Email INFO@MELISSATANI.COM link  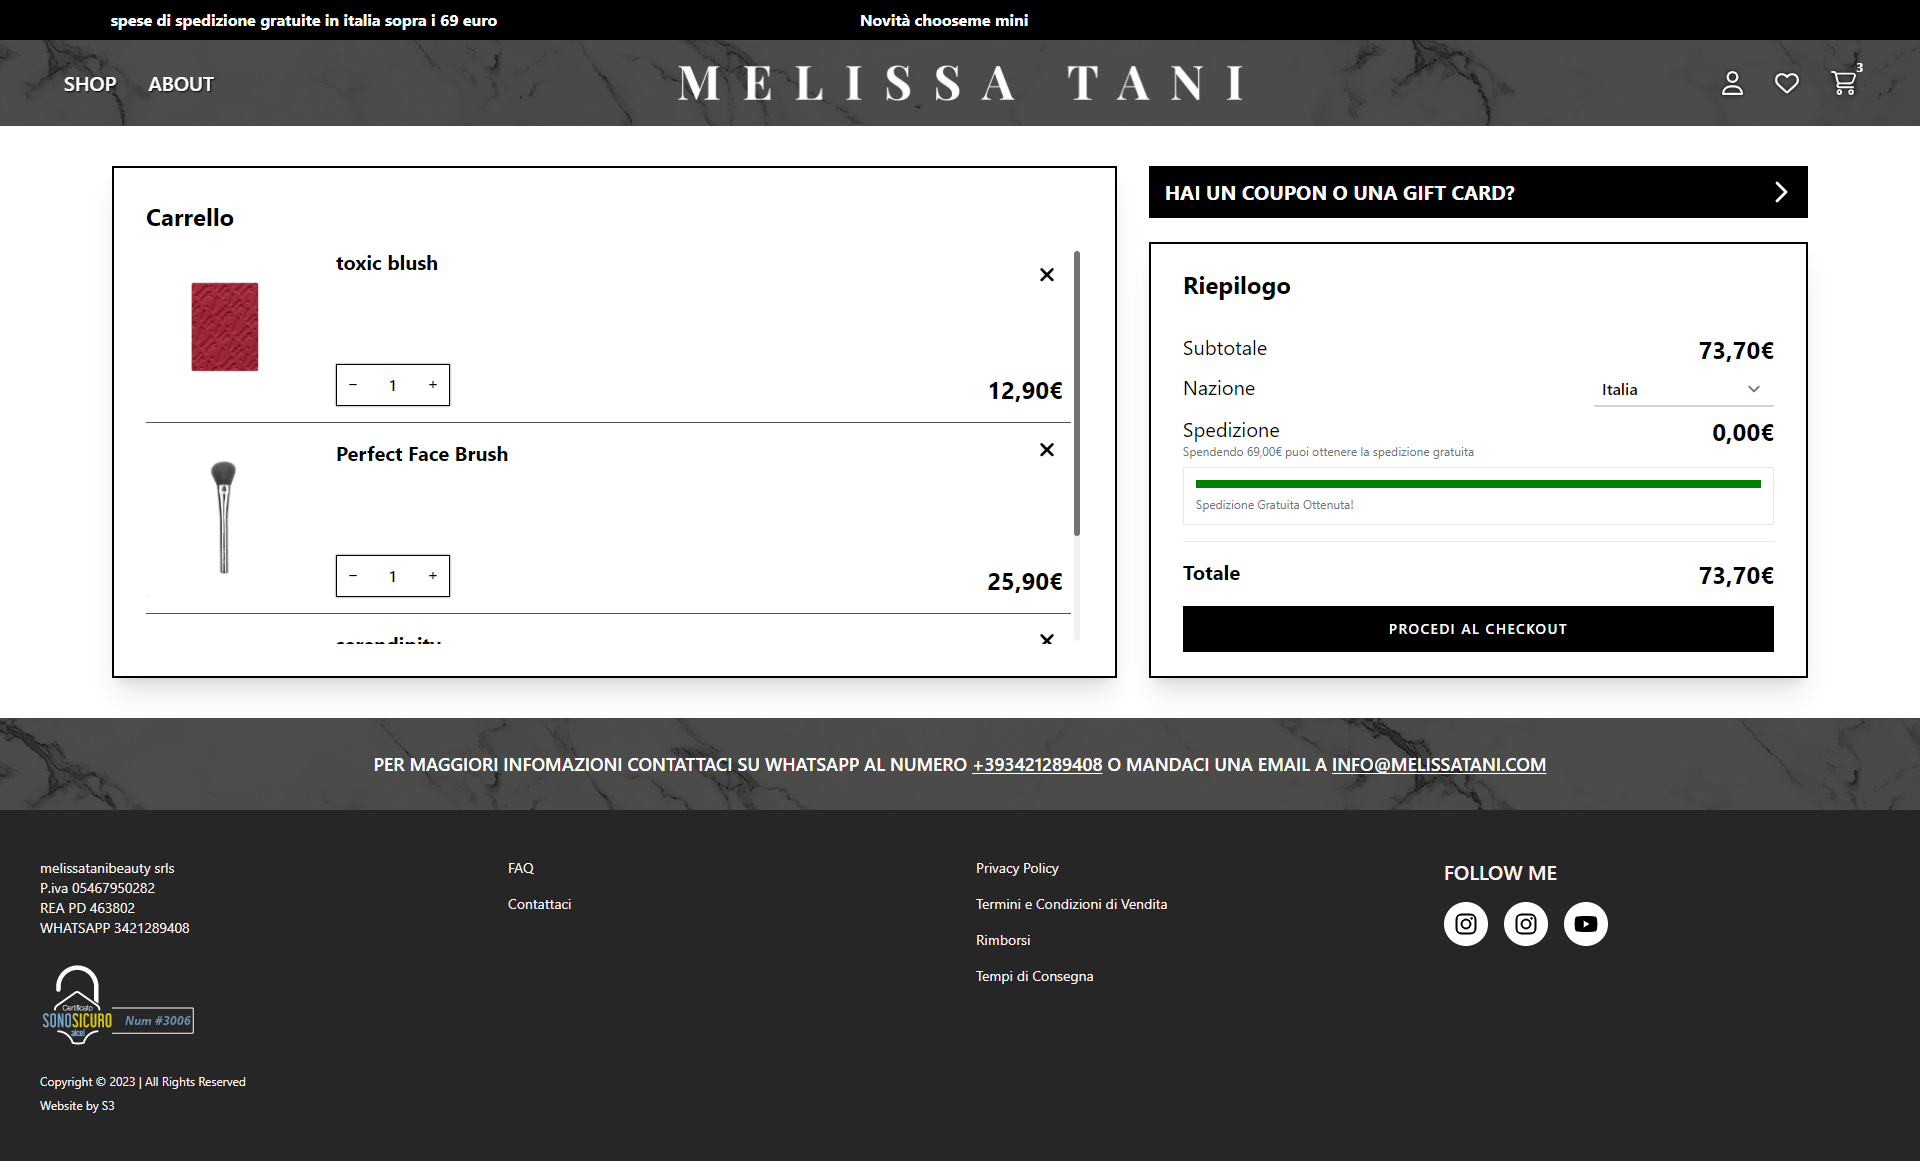(1439, 765)
